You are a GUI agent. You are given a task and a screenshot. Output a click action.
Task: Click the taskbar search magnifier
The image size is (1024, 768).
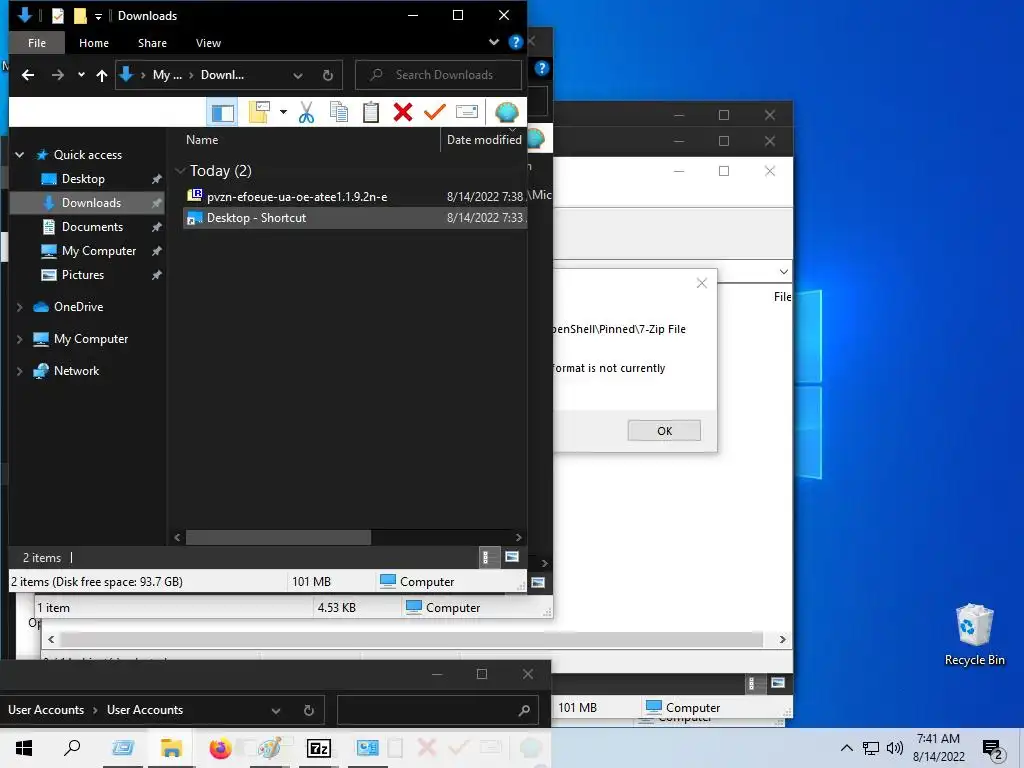[72, 748]
